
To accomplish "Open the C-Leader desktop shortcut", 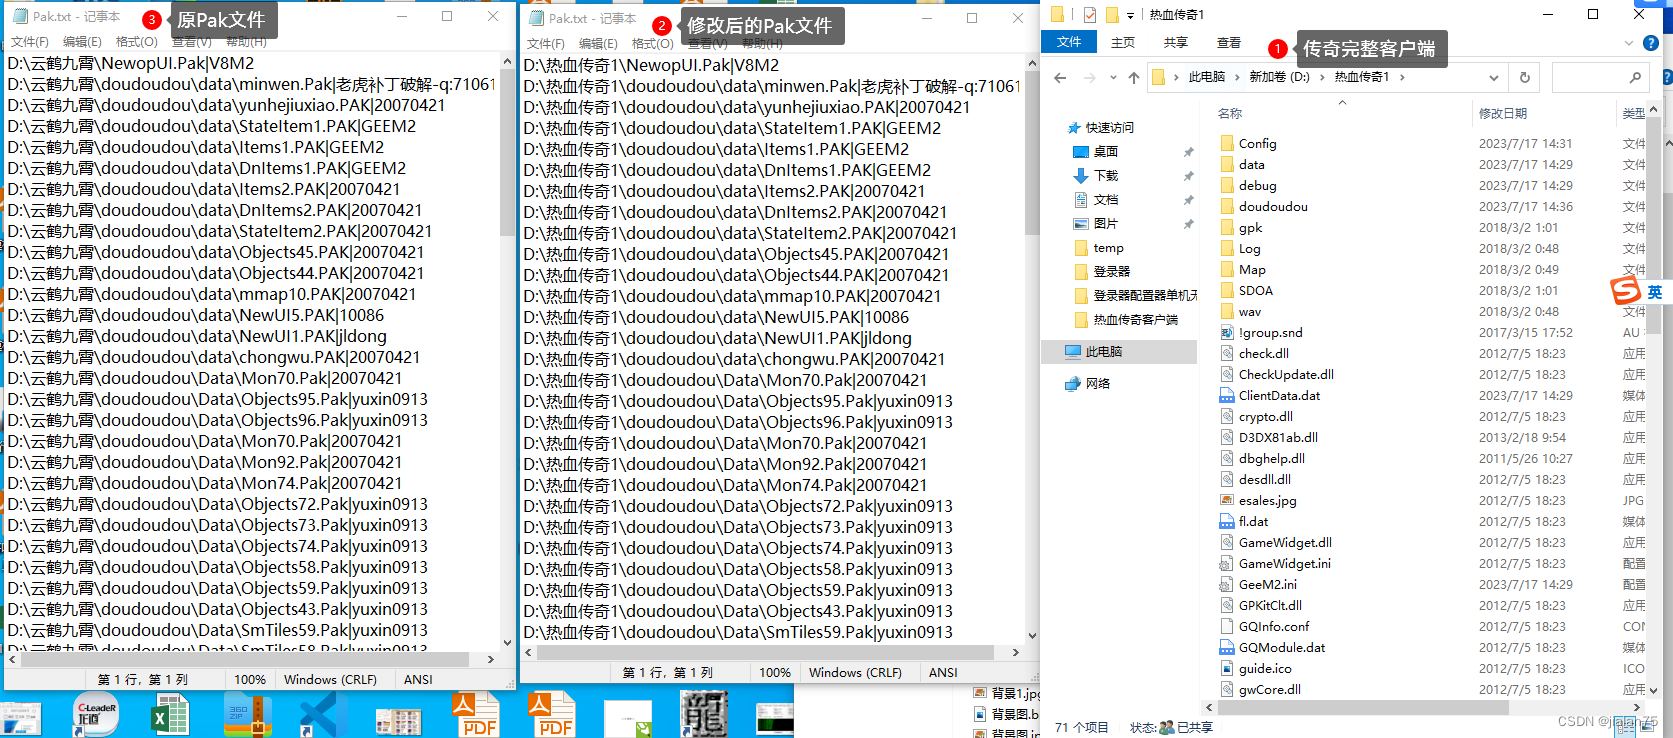I will point(97,716).
